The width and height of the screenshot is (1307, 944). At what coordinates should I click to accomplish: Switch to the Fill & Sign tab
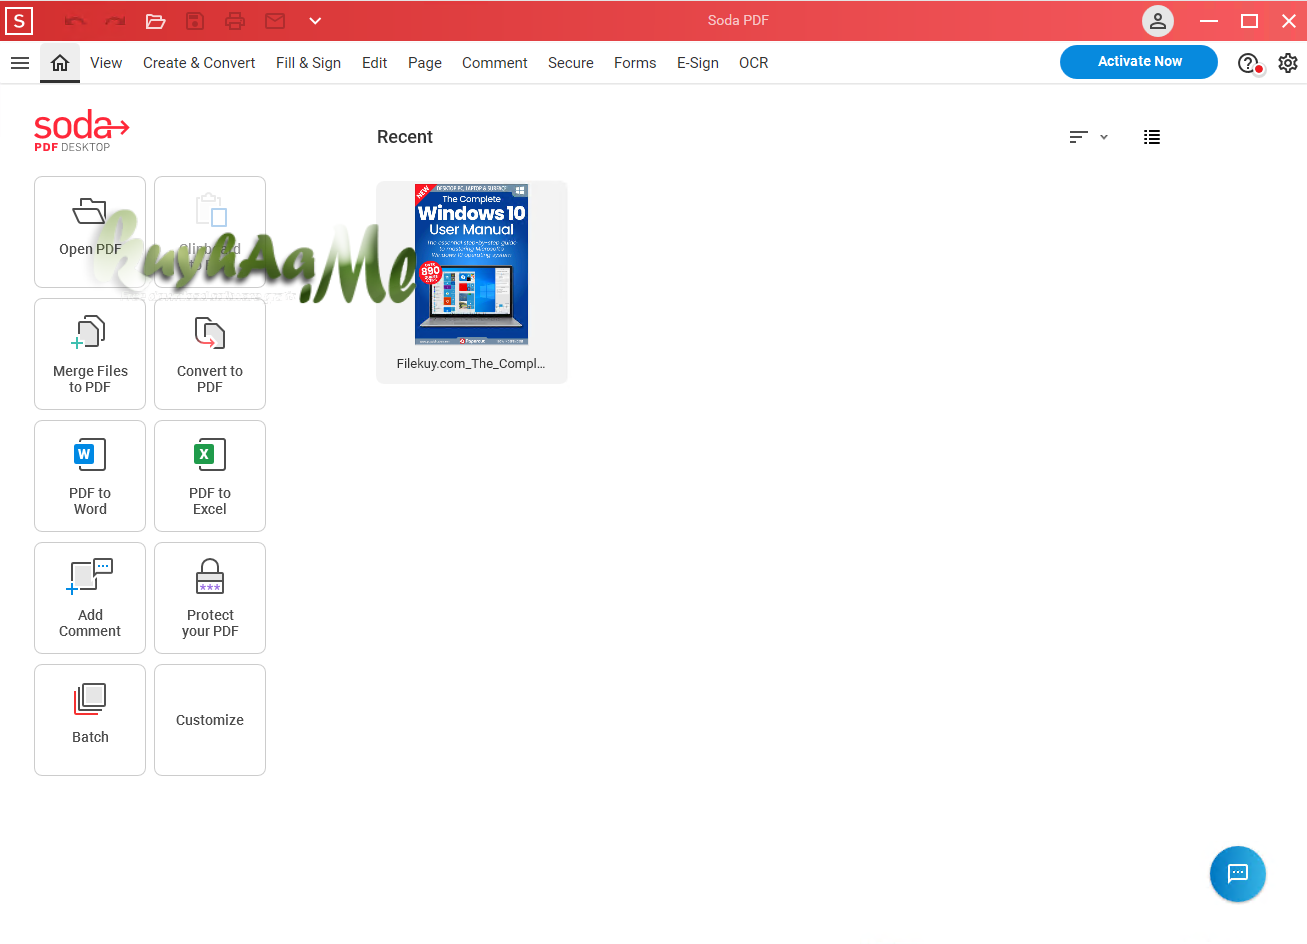pyautogui.click(x=308, y=63)
